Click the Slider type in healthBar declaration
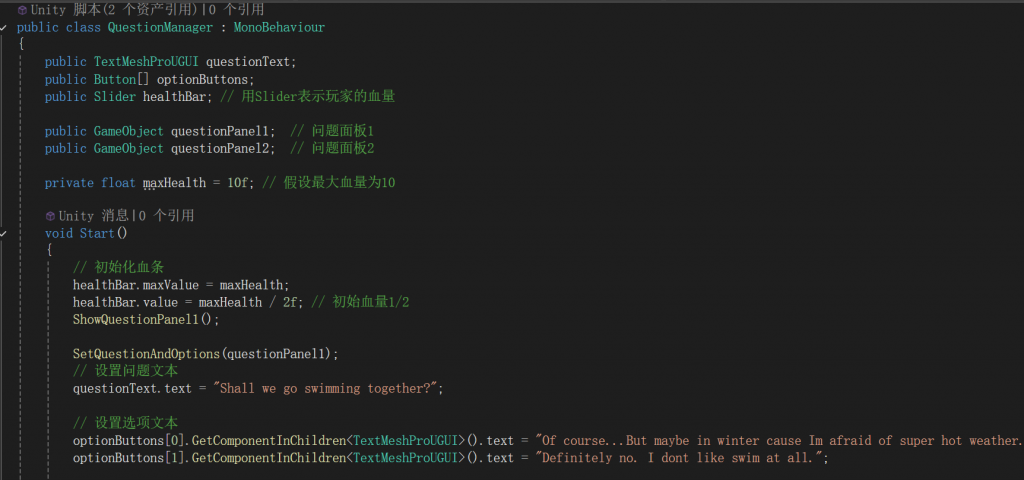The image size is (1024, 480). [115, 97]
